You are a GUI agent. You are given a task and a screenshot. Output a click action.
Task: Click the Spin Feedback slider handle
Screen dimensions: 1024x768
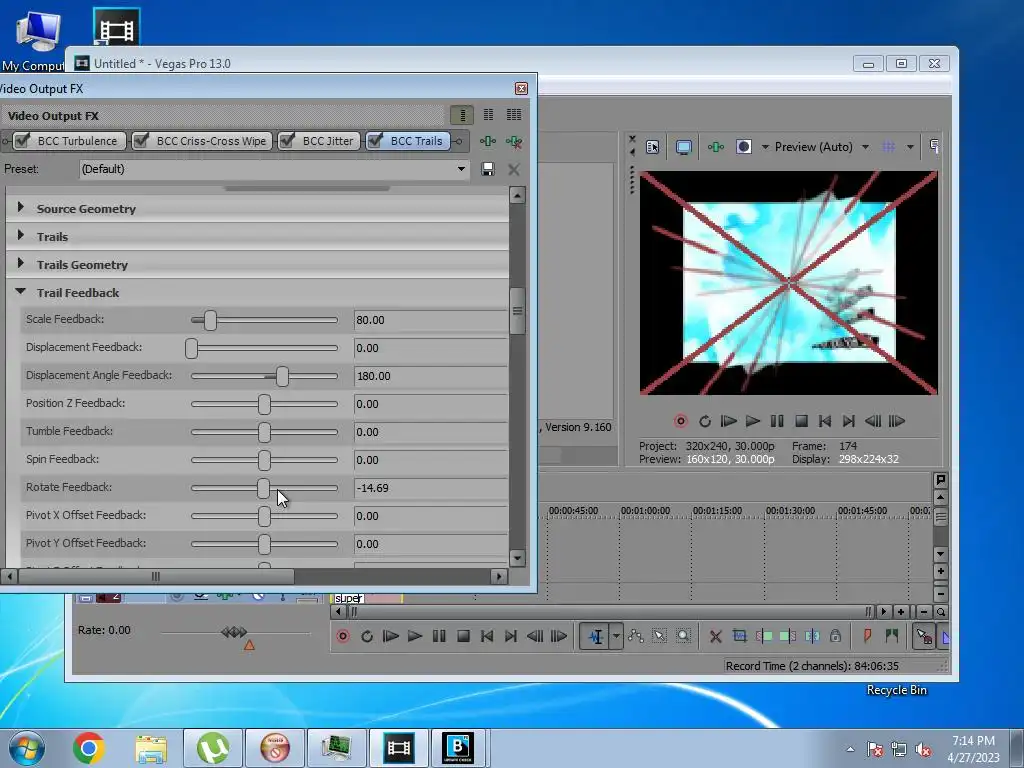pyautogui.click(x=264, y=460)
